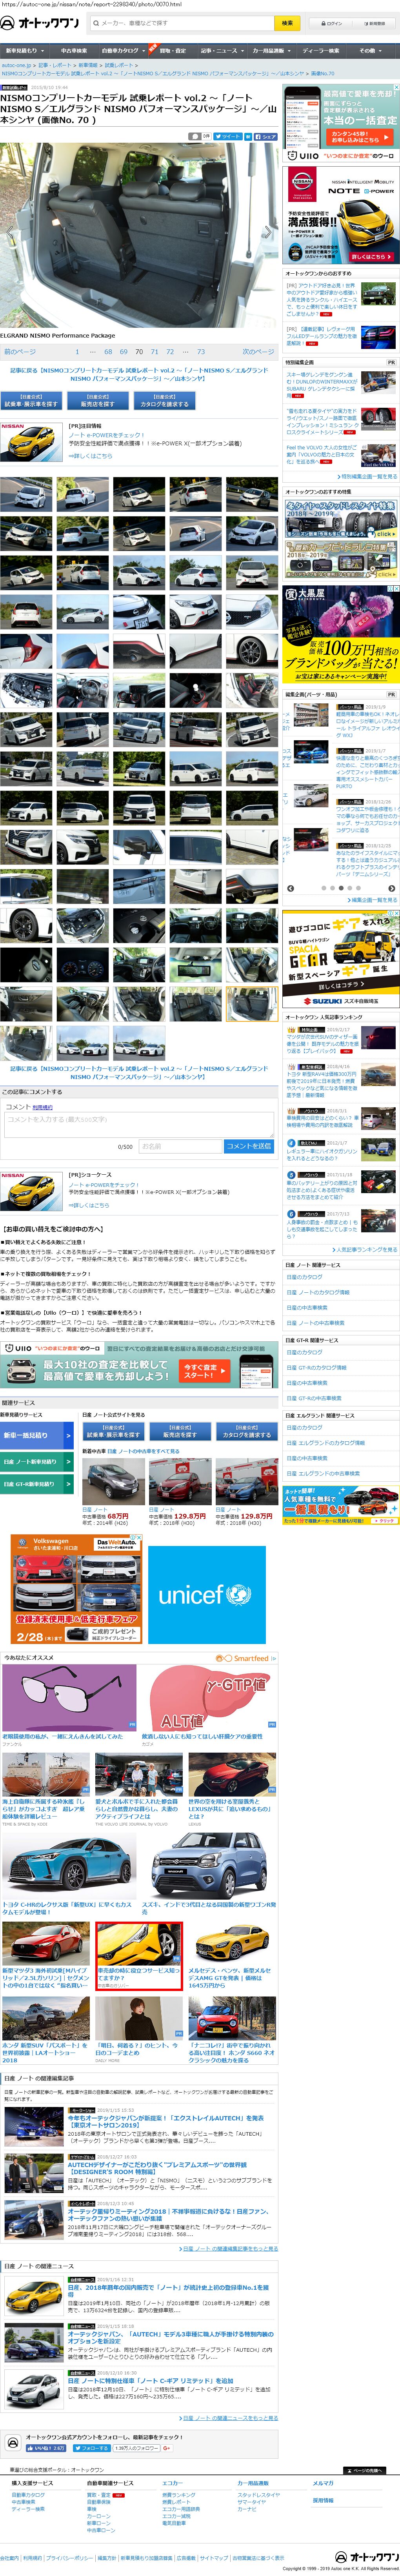This screenshot has width=400, height=2576.
Task: Click the Facebook share button above photo
Action: click(264, 136)
